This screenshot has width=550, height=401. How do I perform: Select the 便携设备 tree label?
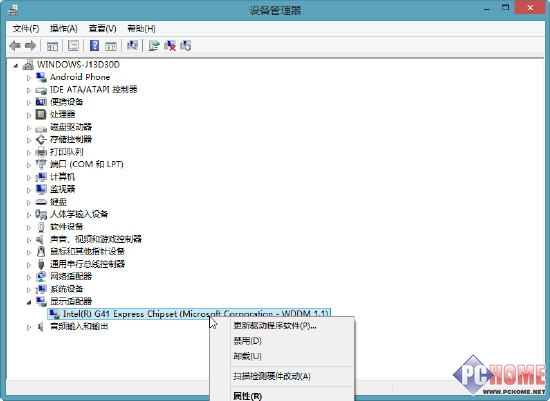pyautogui.click(x=66, y=102)
